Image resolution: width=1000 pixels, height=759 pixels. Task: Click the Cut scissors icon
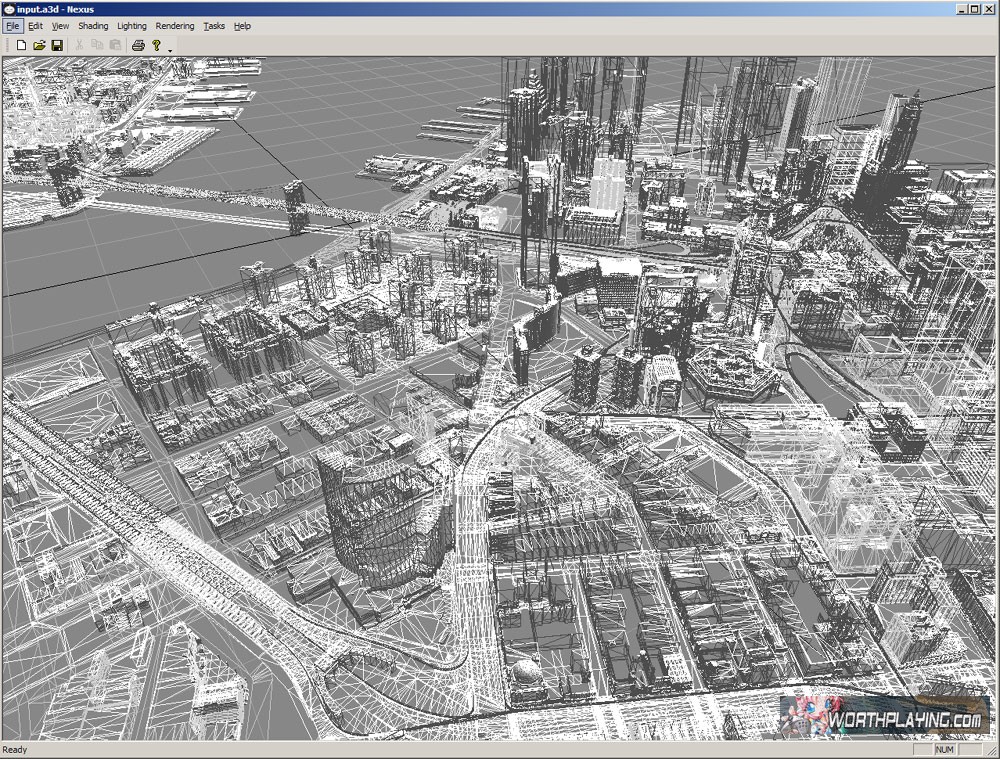(x=80, y=45)
